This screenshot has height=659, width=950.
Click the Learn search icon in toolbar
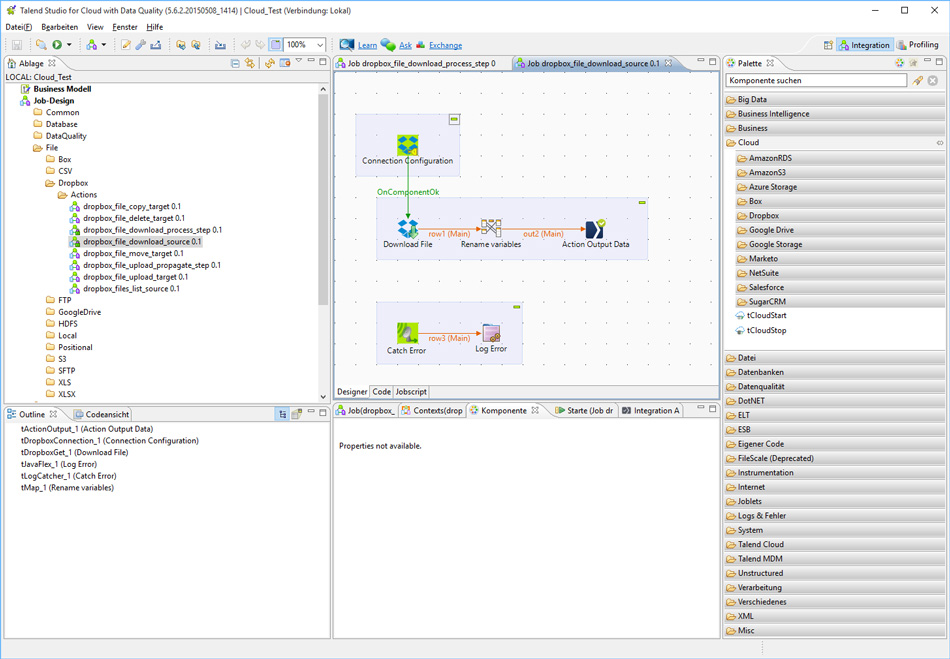[347, 45]
